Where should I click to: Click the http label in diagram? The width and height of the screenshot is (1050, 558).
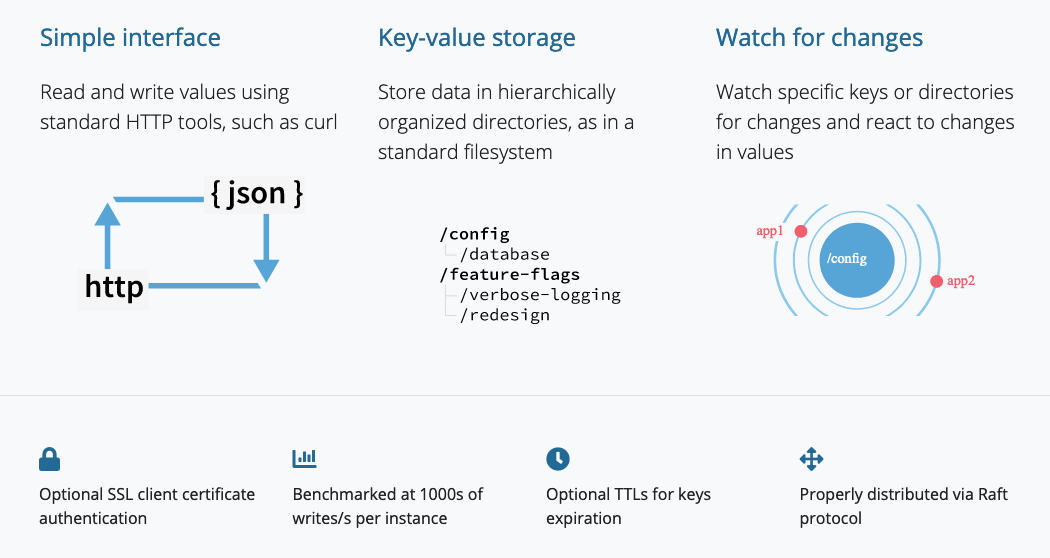[x=114, y=287]
